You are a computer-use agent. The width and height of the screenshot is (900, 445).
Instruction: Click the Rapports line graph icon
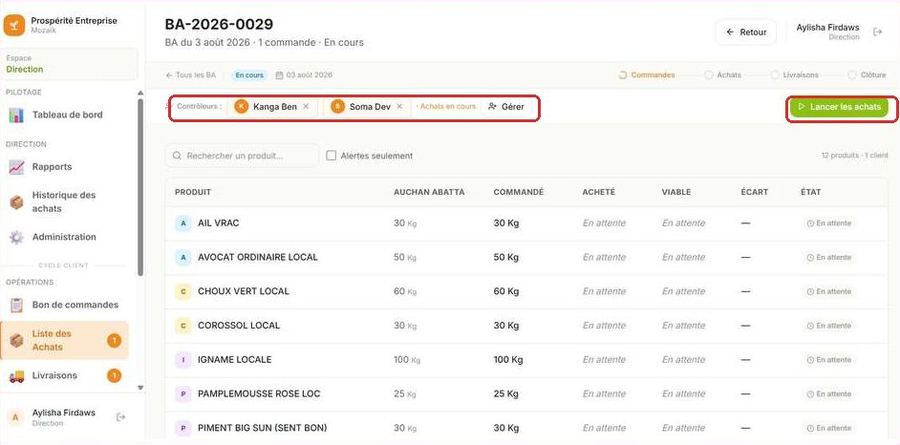[x=17, y=168]
